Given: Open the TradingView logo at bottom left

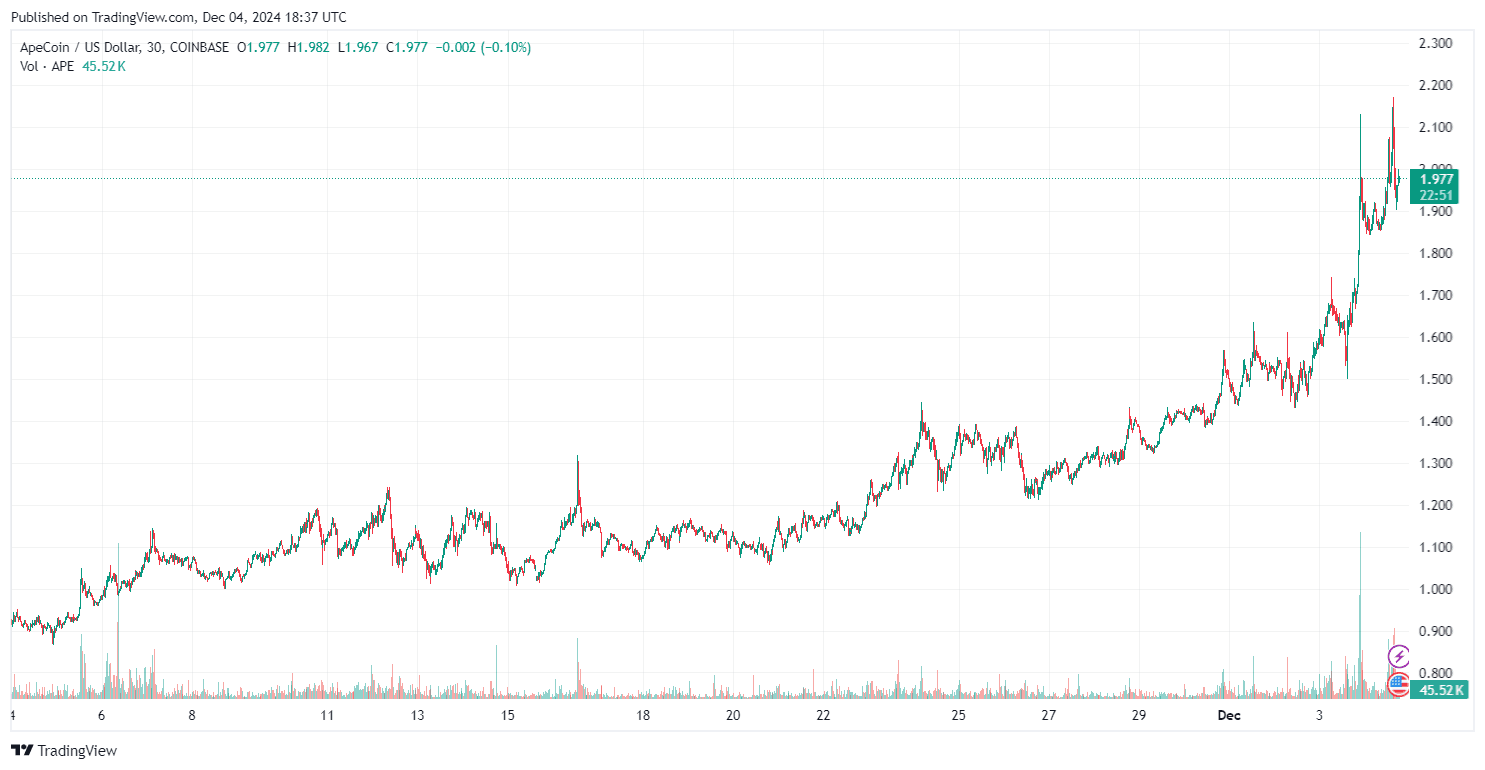Looking at the screenshot, I should tap(64, 750).
